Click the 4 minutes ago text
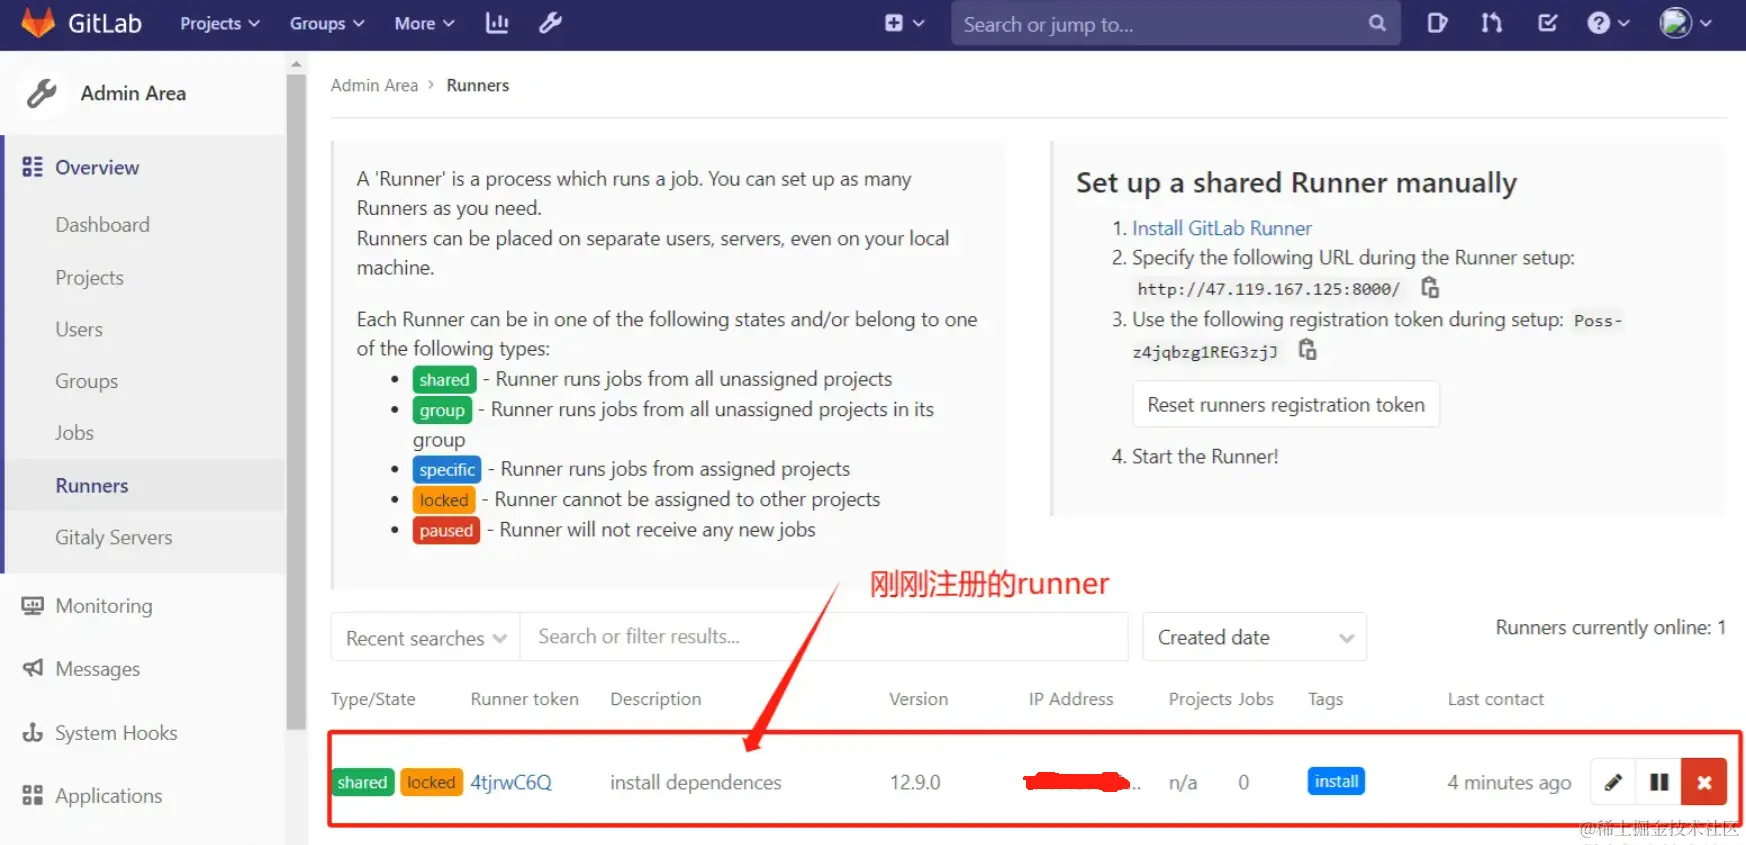This screenshot has width=1746, height=845. click(x=1509, y=783)
